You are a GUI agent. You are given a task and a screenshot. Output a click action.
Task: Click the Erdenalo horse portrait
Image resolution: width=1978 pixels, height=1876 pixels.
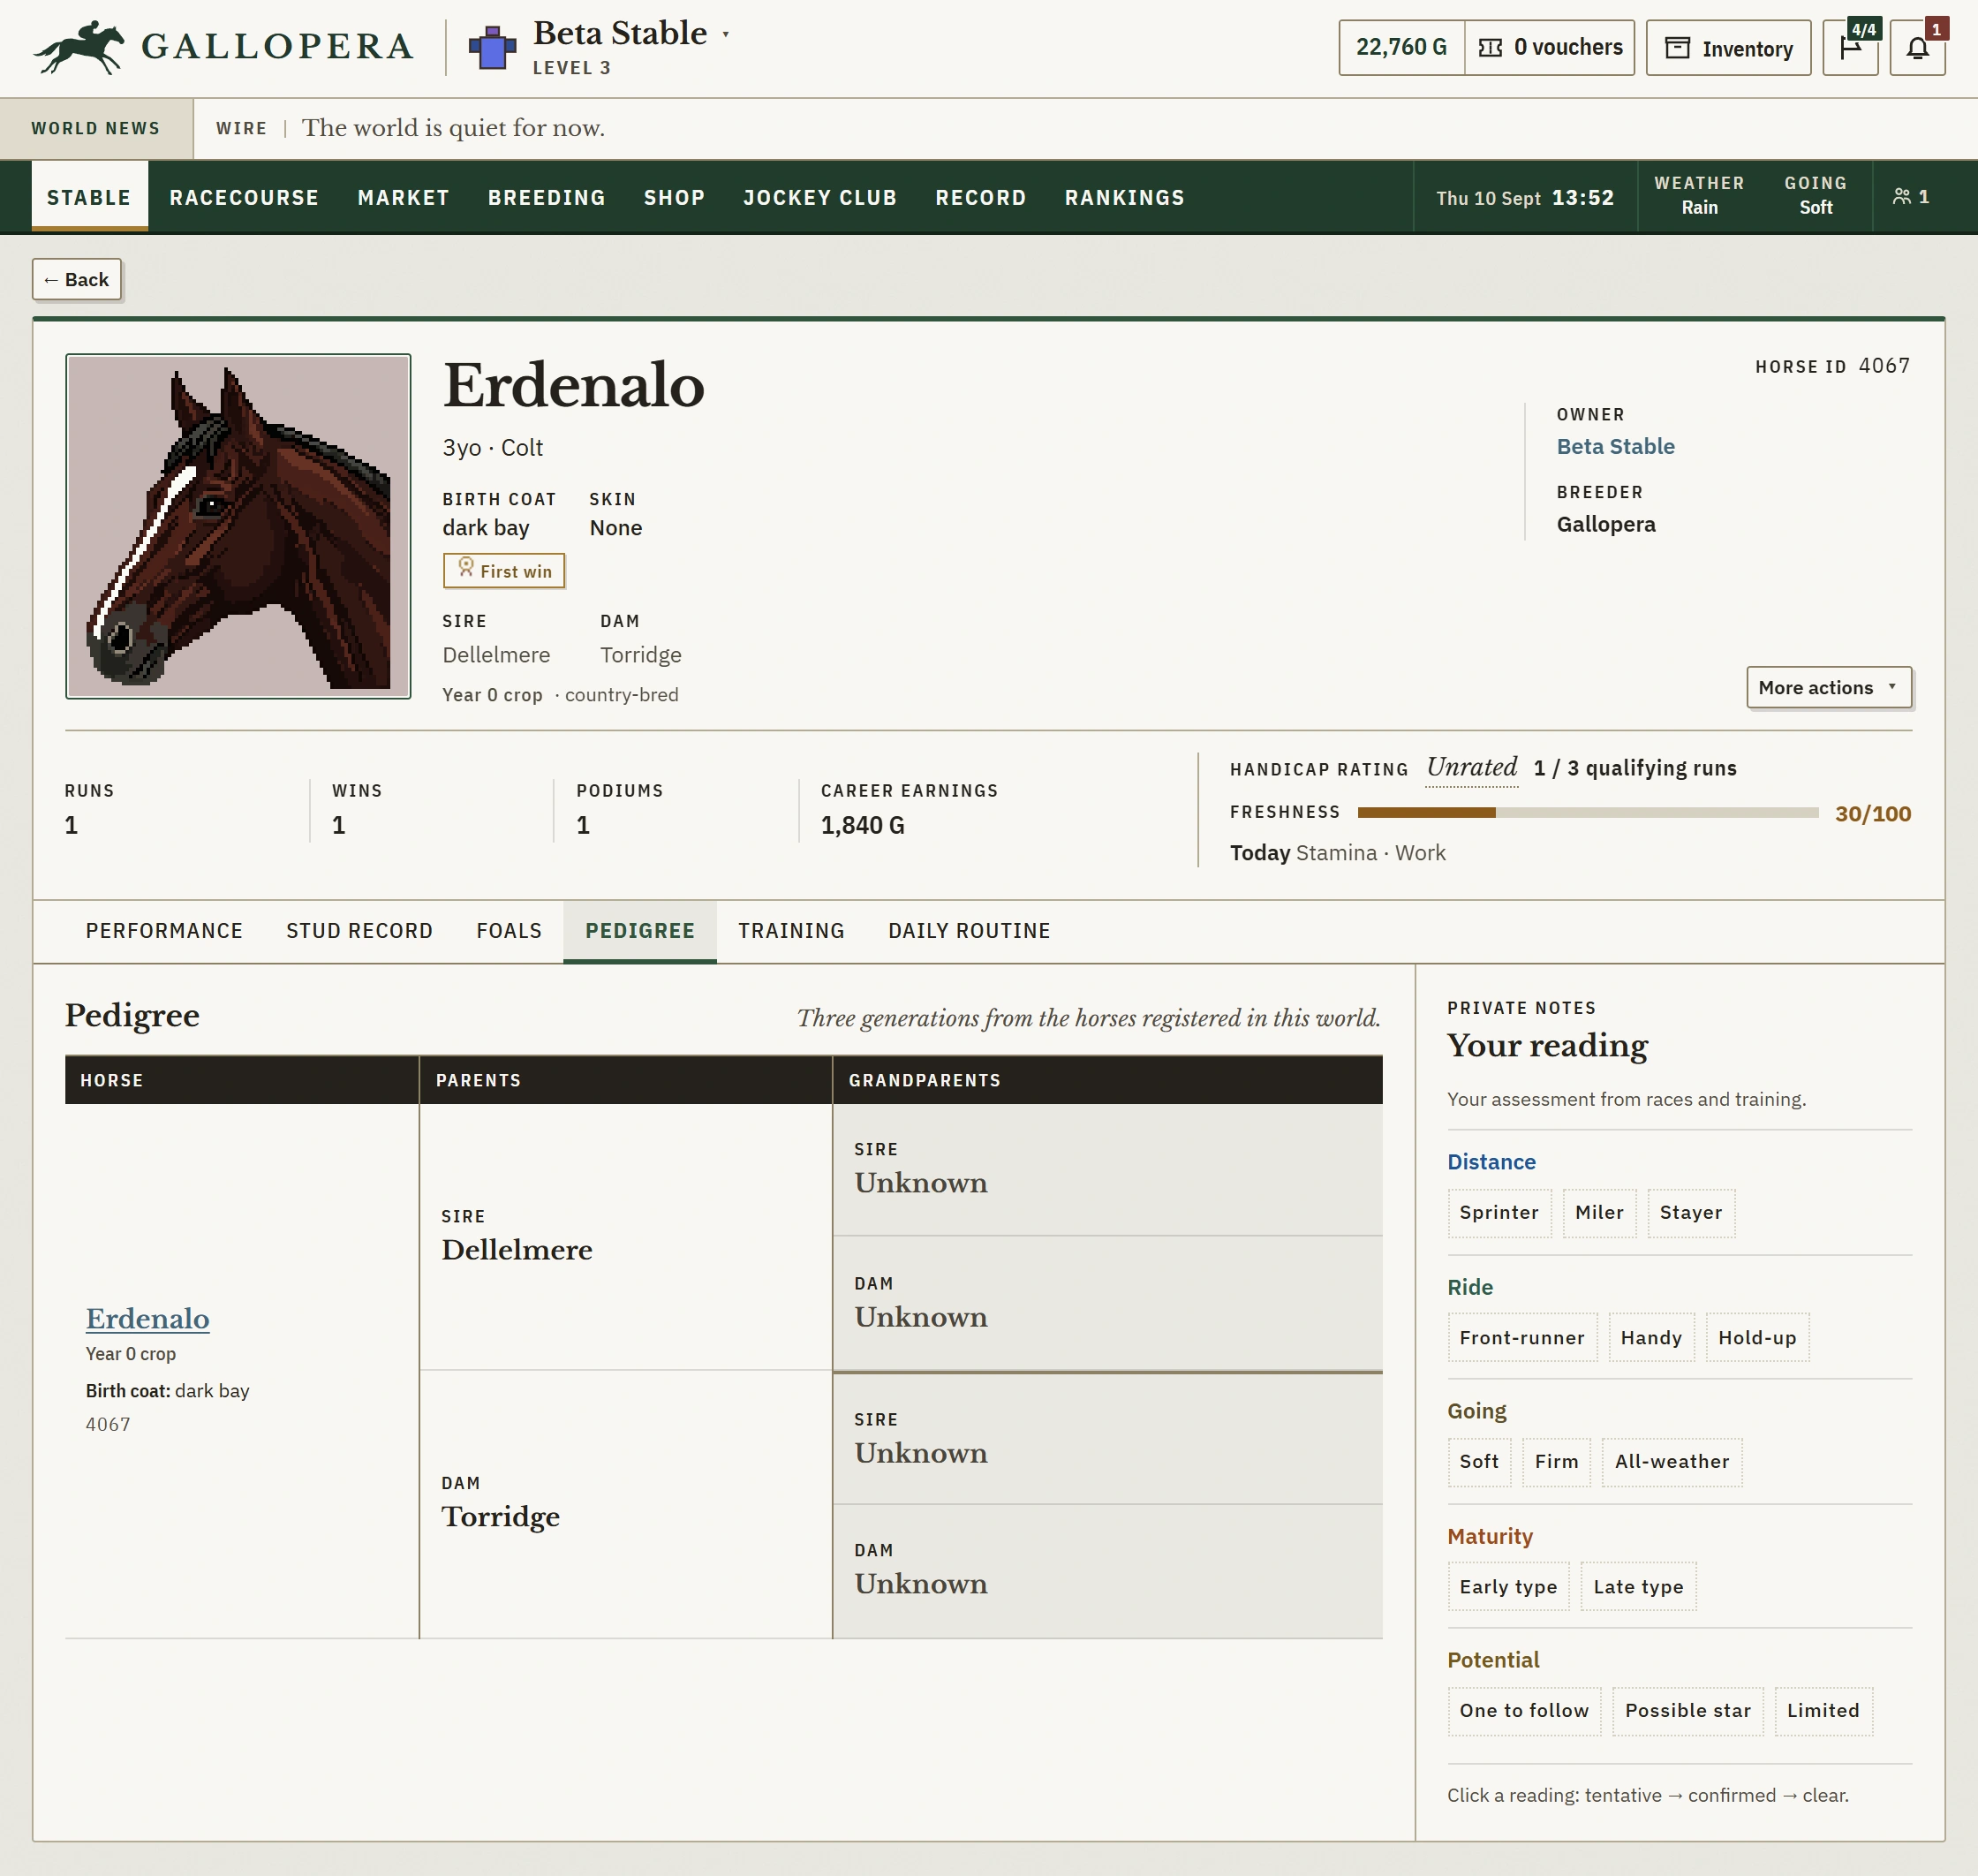(238, 526)
